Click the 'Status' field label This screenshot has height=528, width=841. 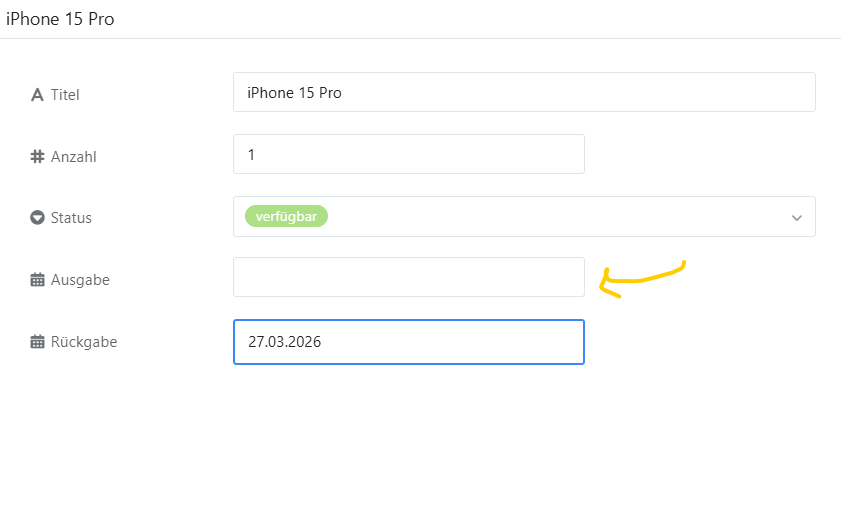point(71,218)
